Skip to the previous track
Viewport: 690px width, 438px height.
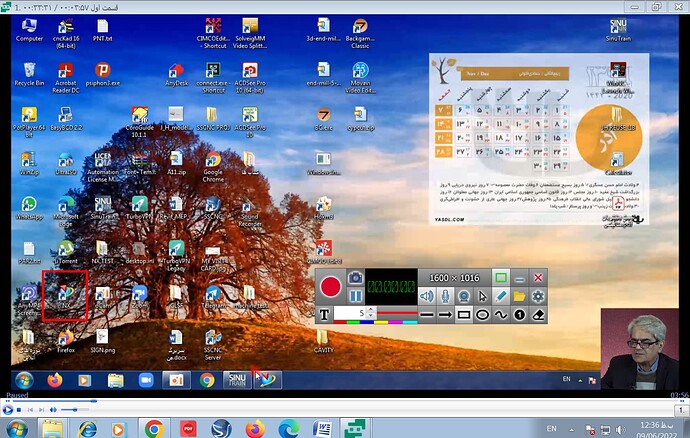30,410
